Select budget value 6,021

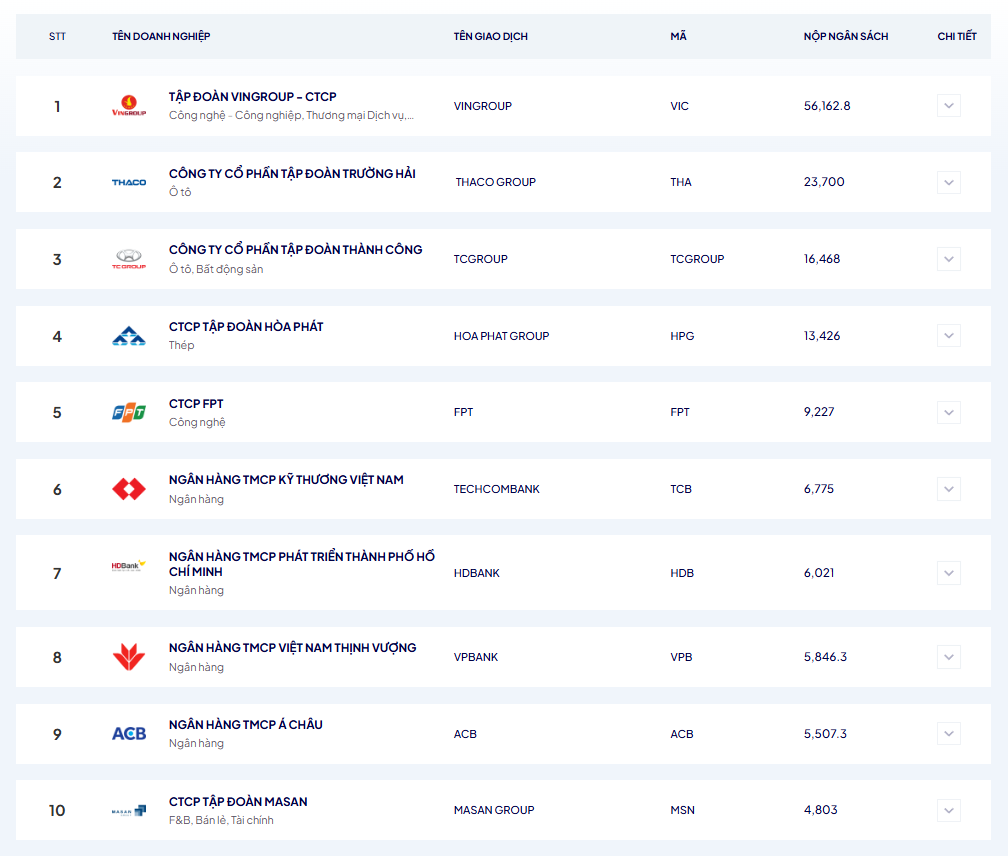tap(819, 573)
